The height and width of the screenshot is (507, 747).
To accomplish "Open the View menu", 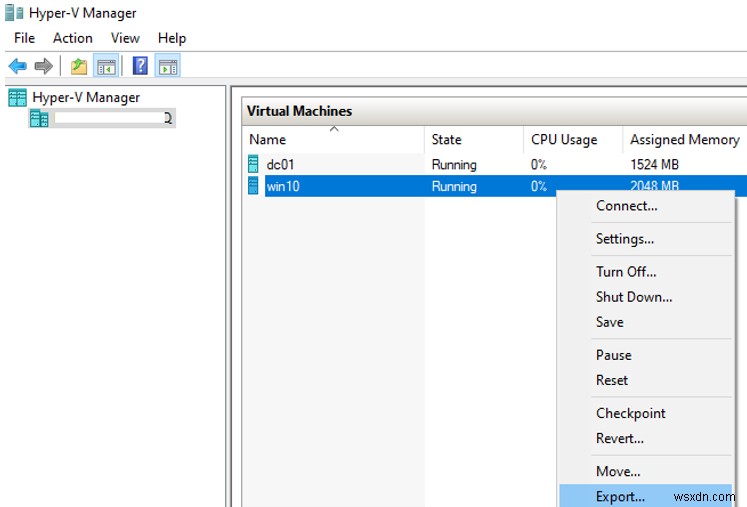I will click(x=125, y=38).
